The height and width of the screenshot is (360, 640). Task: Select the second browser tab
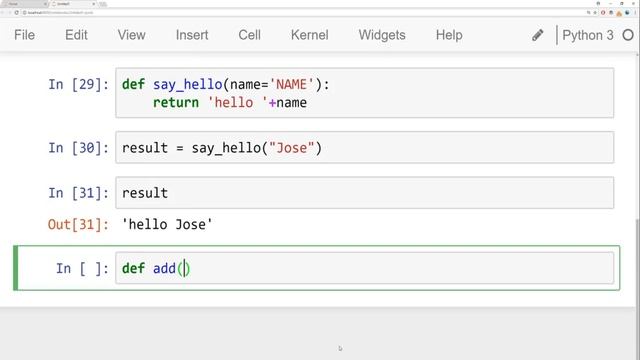pos(73,4)
